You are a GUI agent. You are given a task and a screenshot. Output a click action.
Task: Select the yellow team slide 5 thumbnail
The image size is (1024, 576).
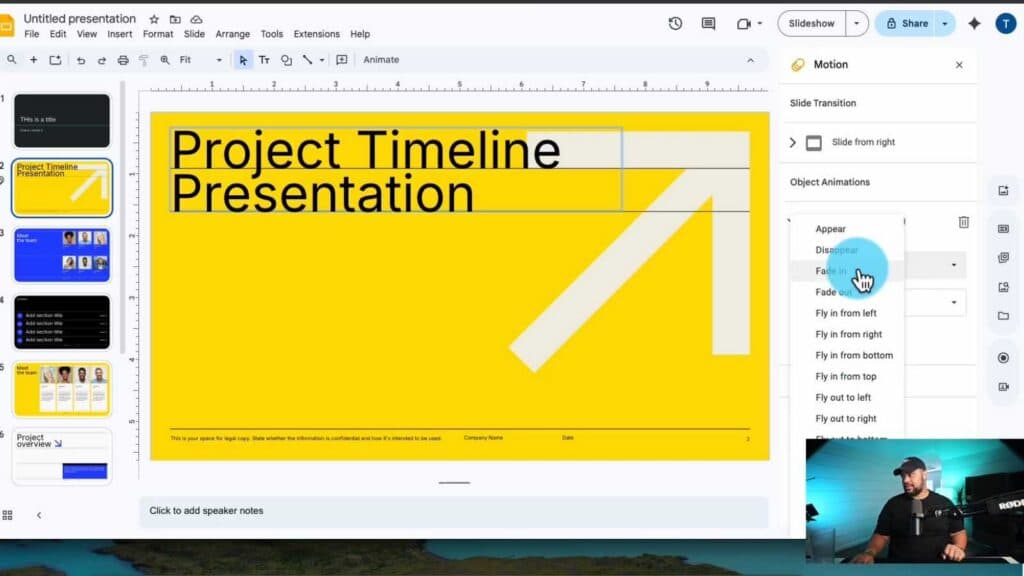click(x=62, y=389)
